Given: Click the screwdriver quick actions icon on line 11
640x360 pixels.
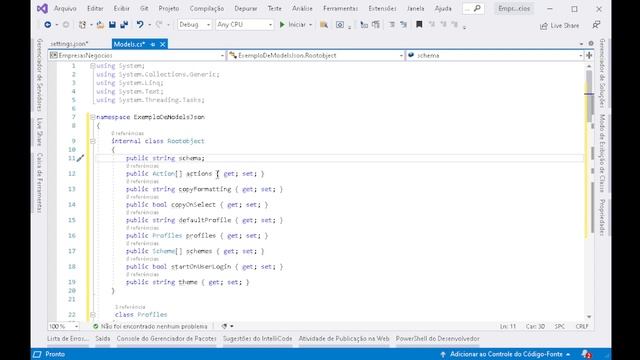Looking at the screenshot, I should [x=80, y=158].
